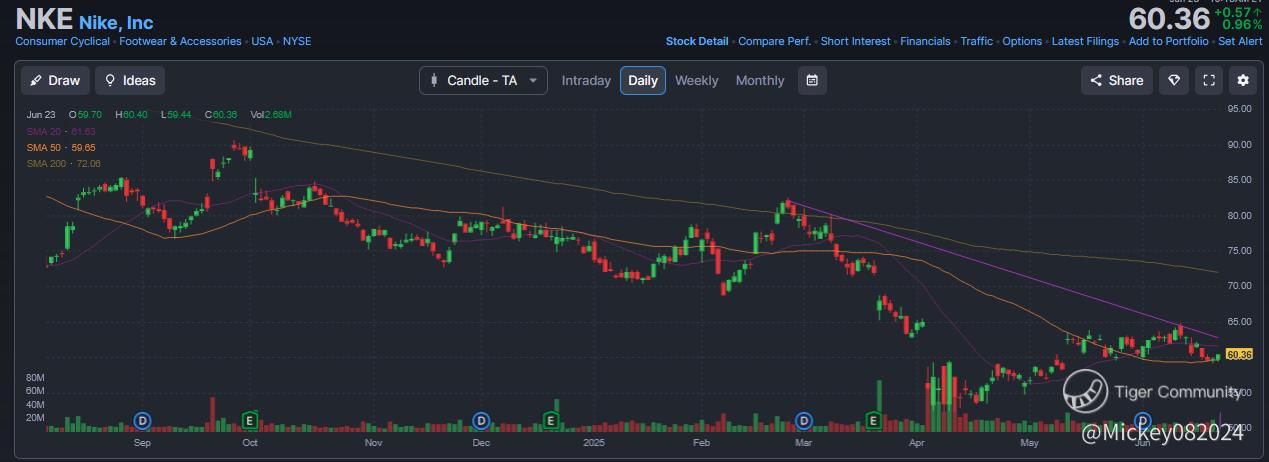The image size is (1269, 462).
Task: Click the diamond premium icon
Action: pos(1174,80)
